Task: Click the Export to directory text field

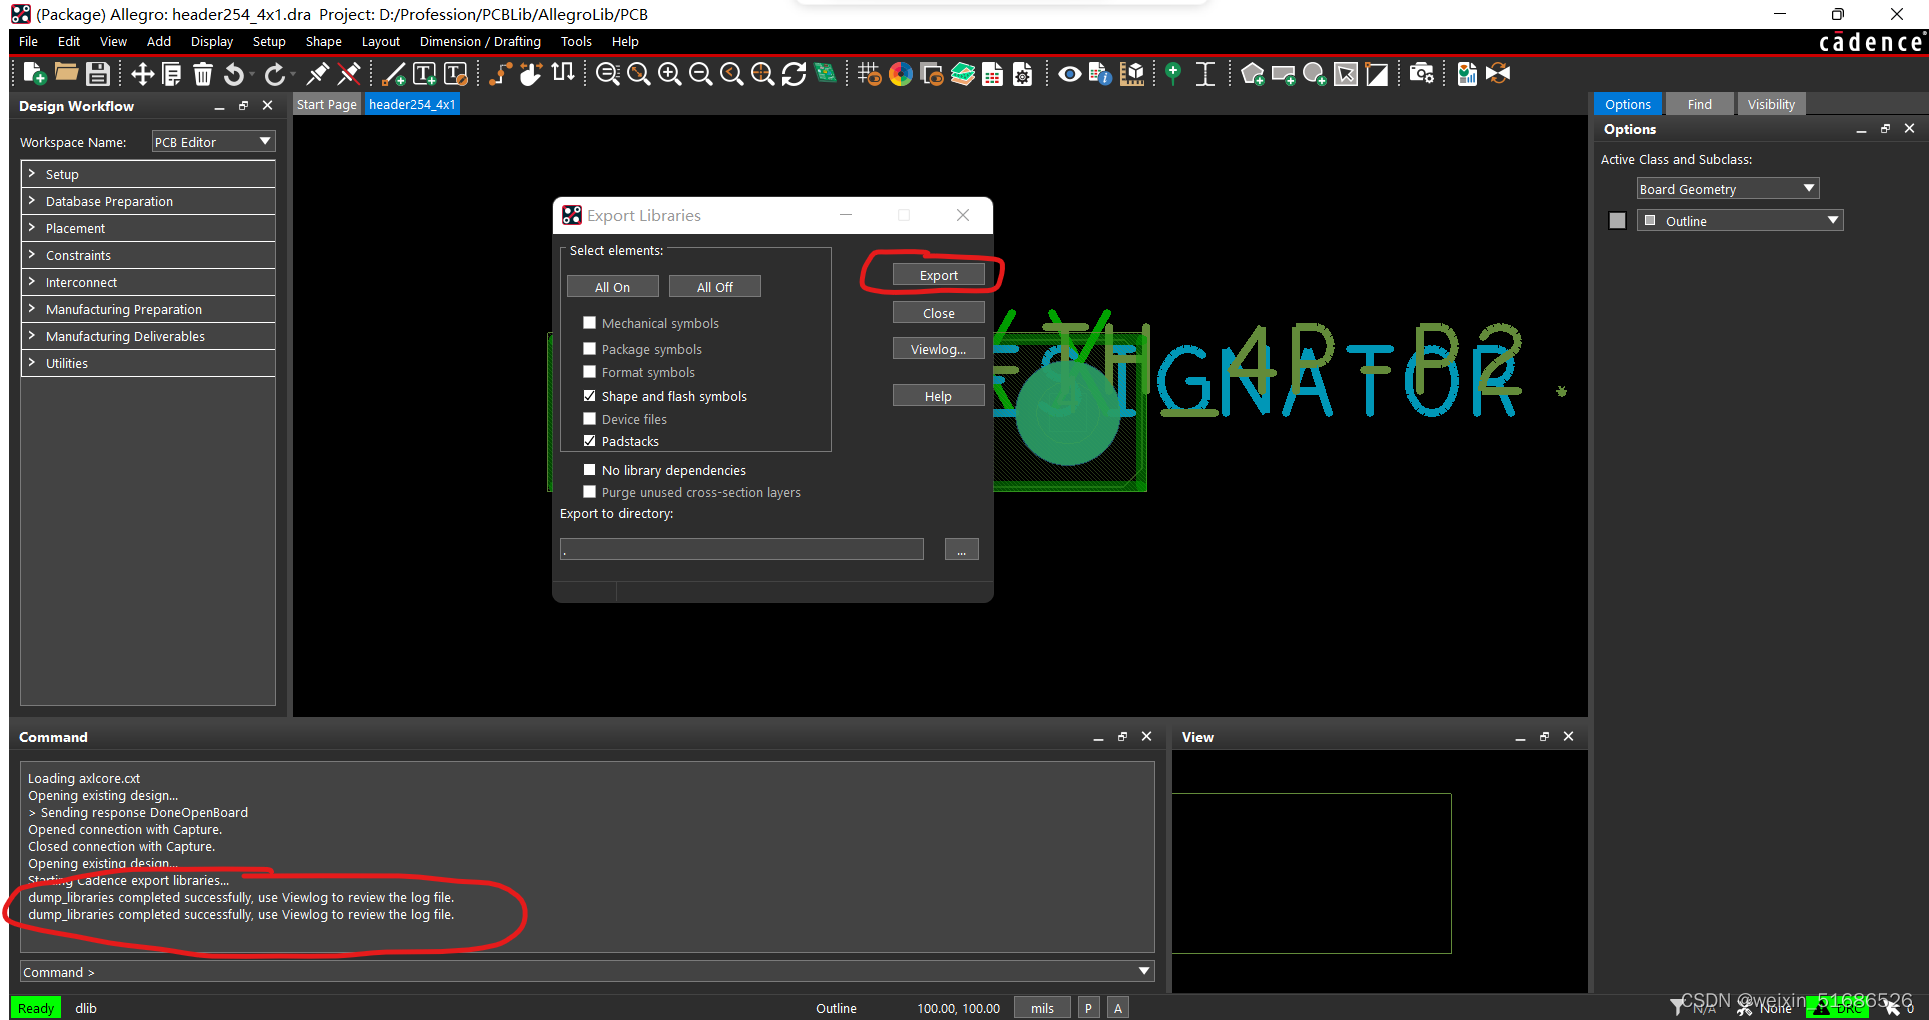Action: pos(741,549)
